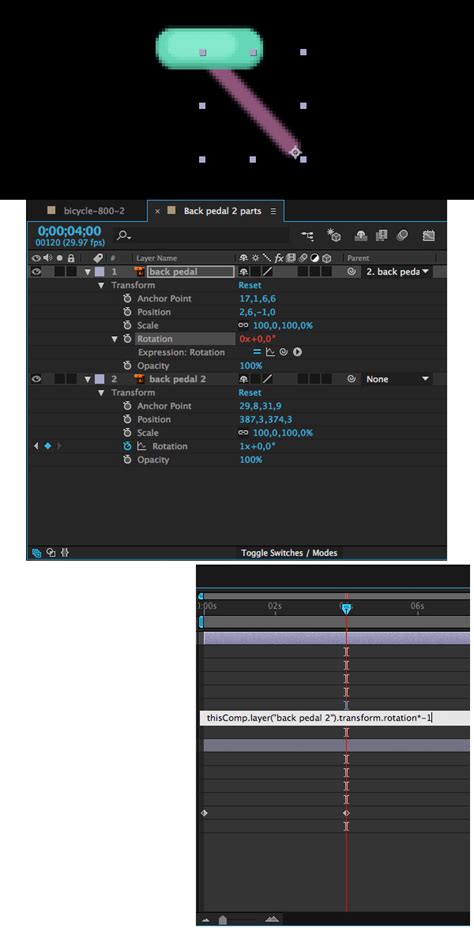This screenshot has width=474, height=931.
Task: Click the expression enable equals icon
Action: 257,352
